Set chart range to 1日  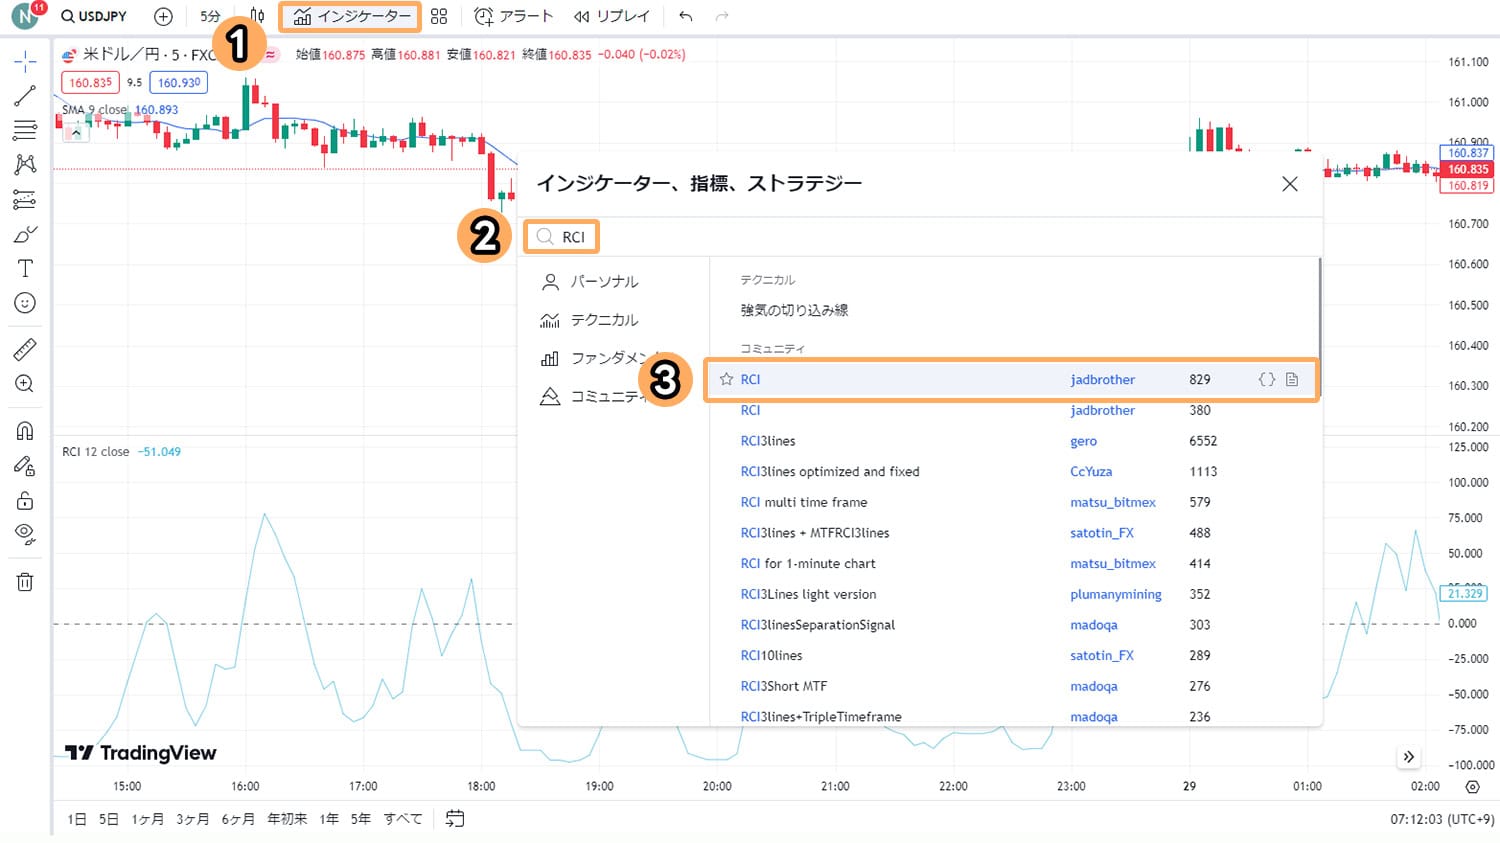coord(77,819)
